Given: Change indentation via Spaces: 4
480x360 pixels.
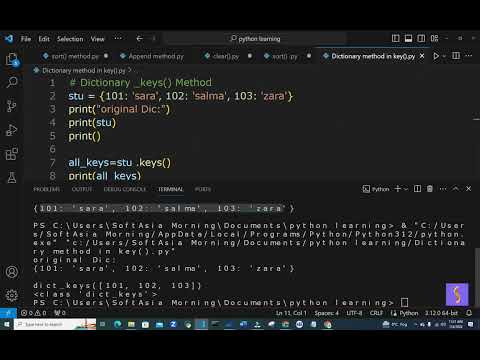Looking at the screenshot, I should (x=327, y=313).
